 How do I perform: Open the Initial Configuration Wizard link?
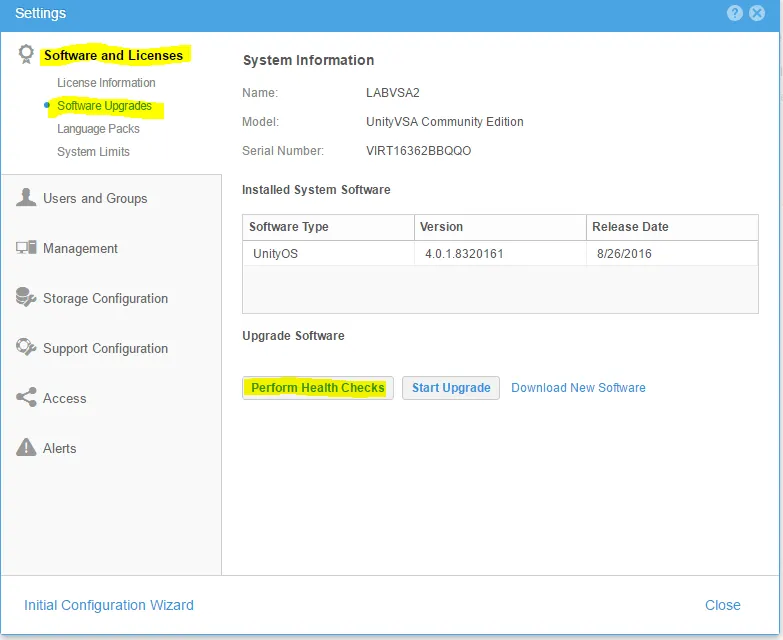[109, 605]
